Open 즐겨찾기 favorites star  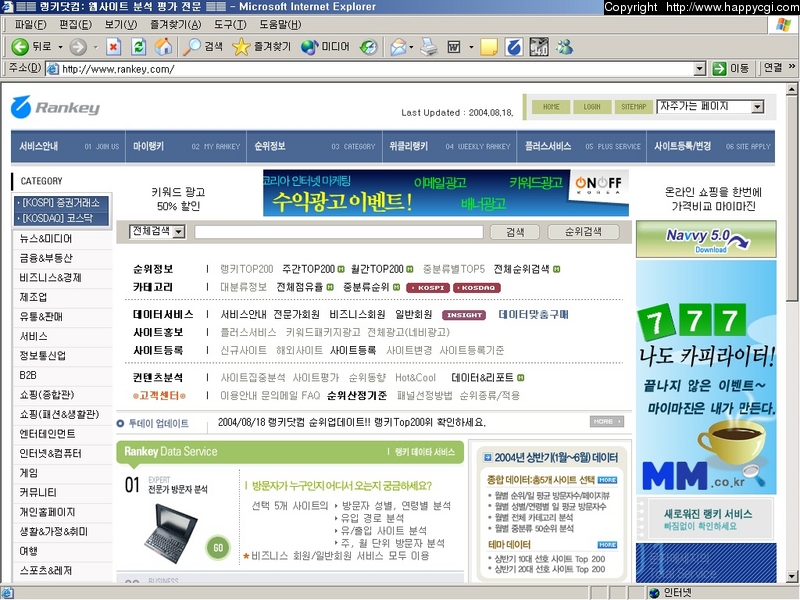click(x=261, y=47)
